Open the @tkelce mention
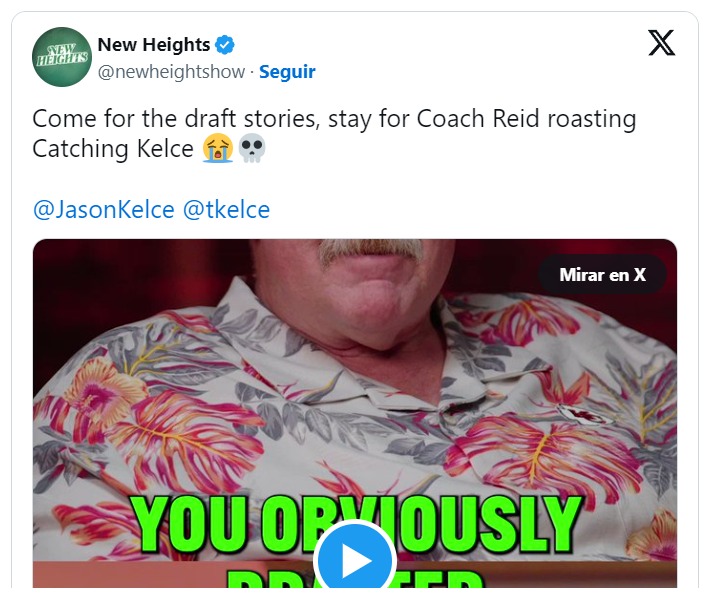This screenshot has width=708, height=614. (x=226, y=210)
